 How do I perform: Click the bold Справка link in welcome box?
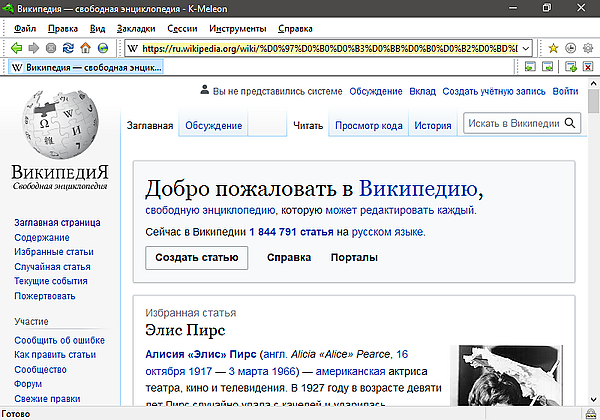point(289,257)
